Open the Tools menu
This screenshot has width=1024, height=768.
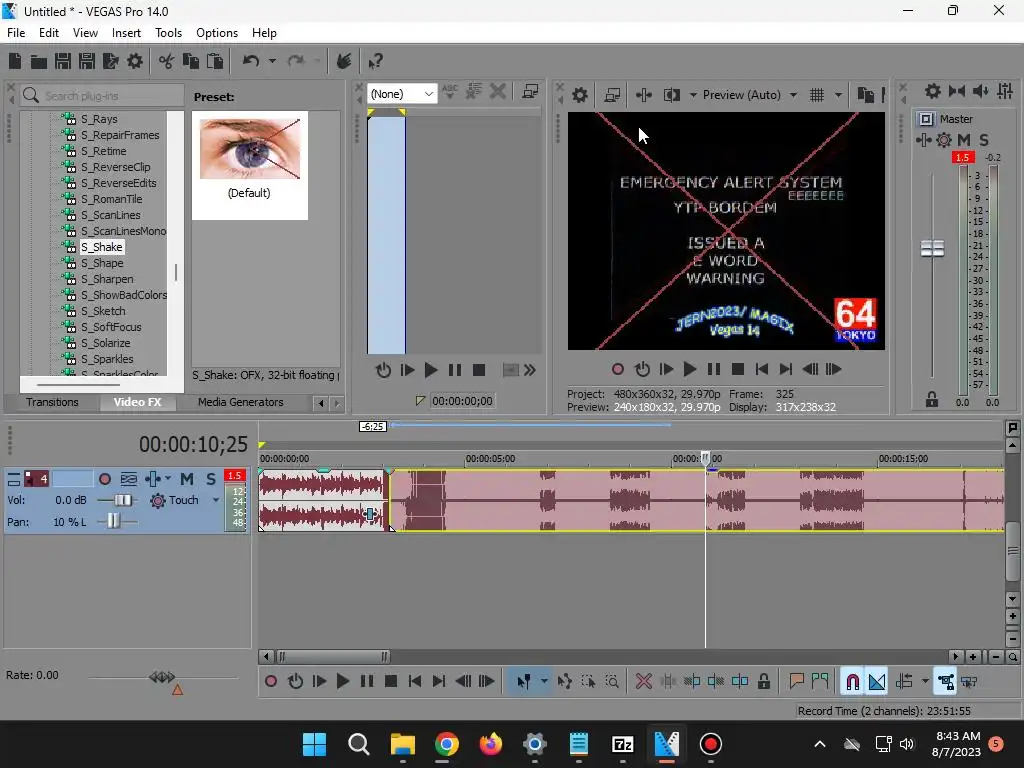pos(168,33)
